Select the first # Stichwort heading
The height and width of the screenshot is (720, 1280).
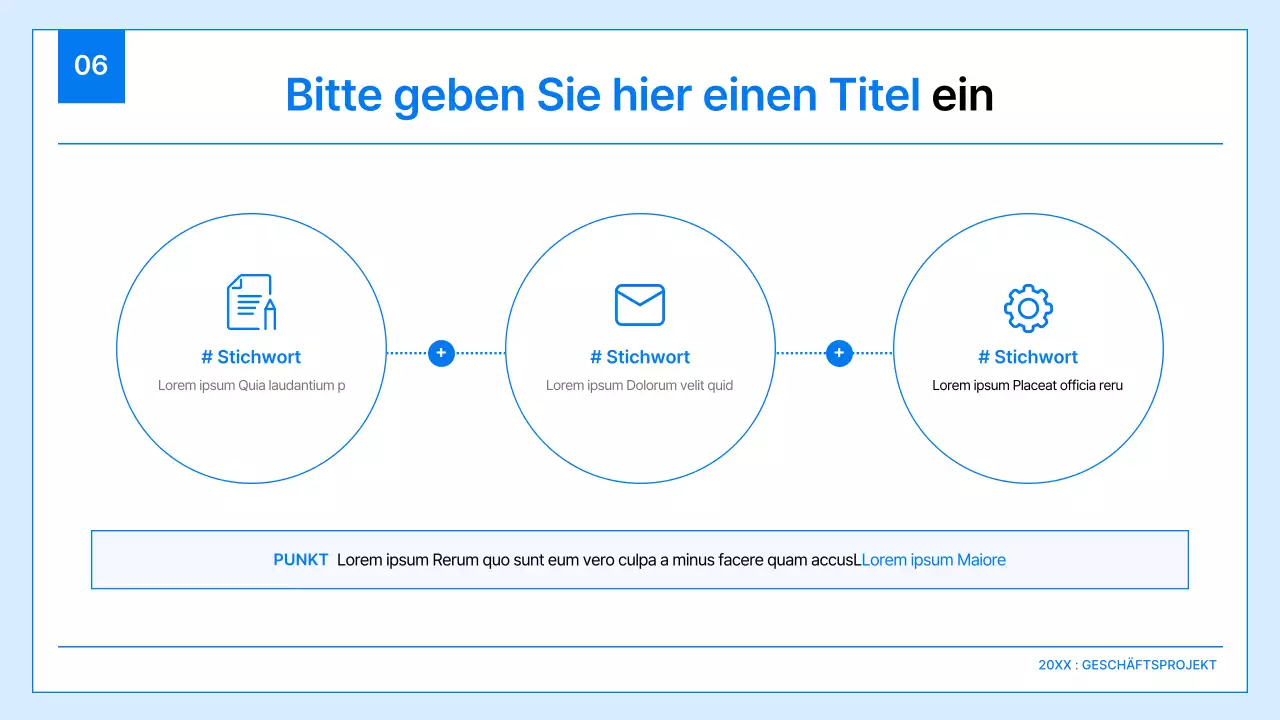[x=251, y=357]
